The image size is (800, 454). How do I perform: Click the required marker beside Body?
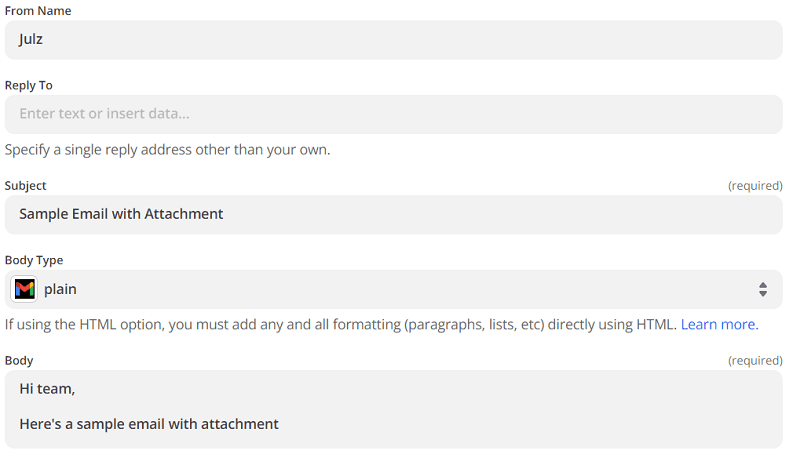click(754, 360)
